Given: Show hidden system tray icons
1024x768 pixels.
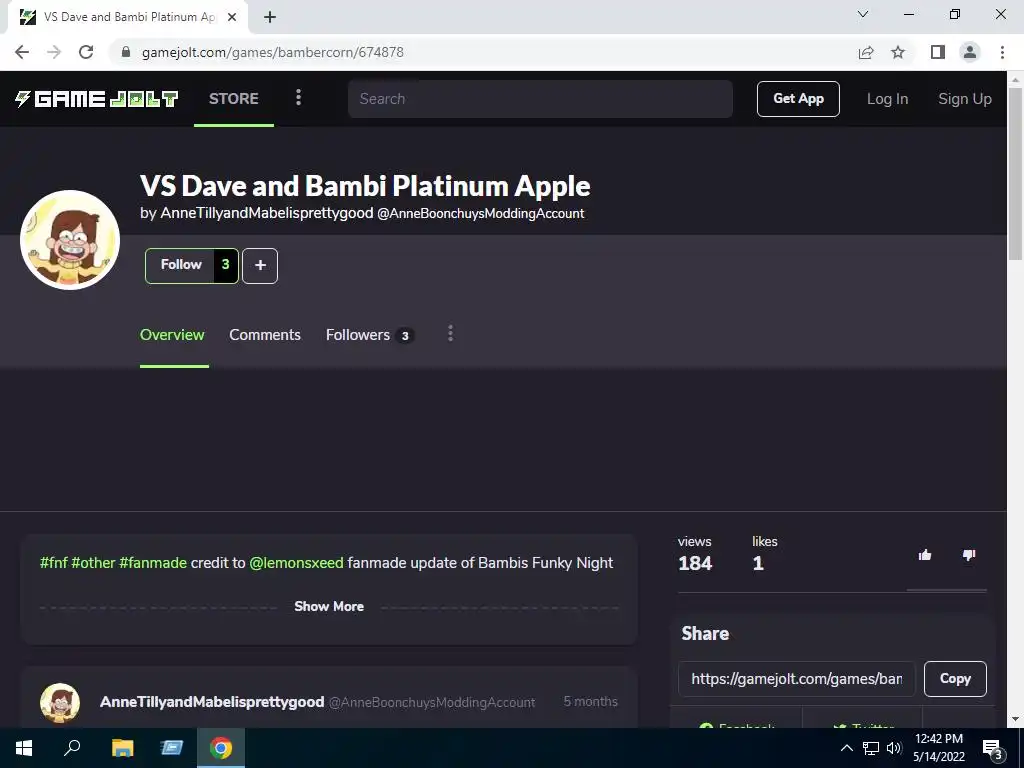Looking at the screenshot, I should 846,748.
